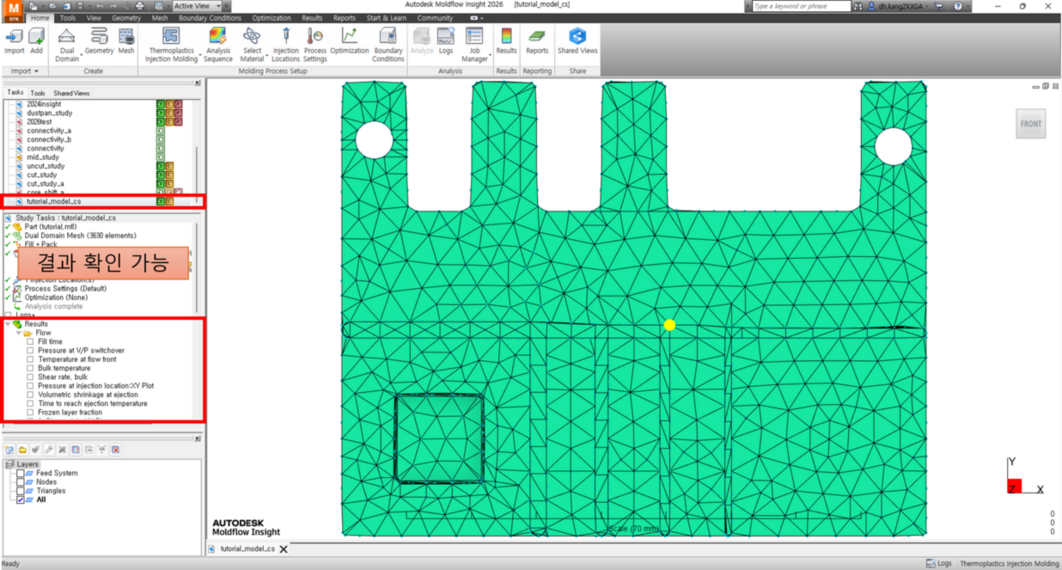Toggle the Nodes layer checkbox
This screenshot has height=570, width=1062.
[x=21, y=482]
